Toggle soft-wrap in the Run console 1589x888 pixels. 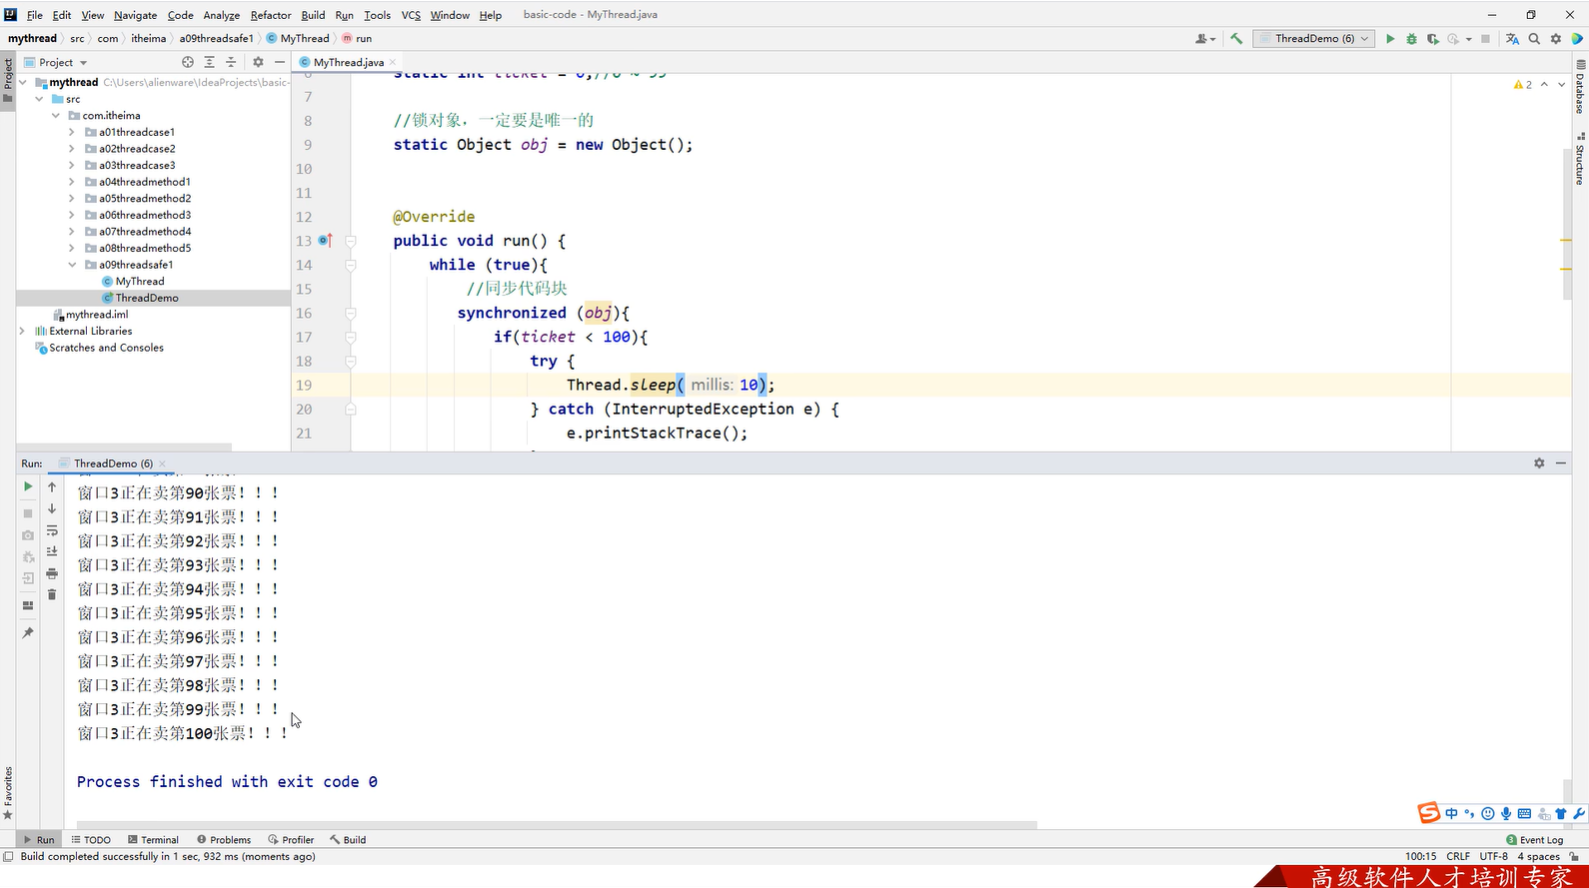[52, 531]
